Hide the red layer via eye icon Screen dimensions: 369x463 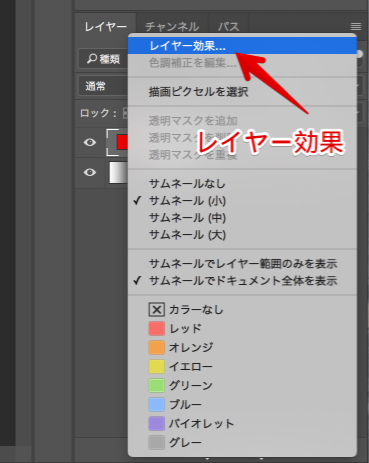pos(90,143)
